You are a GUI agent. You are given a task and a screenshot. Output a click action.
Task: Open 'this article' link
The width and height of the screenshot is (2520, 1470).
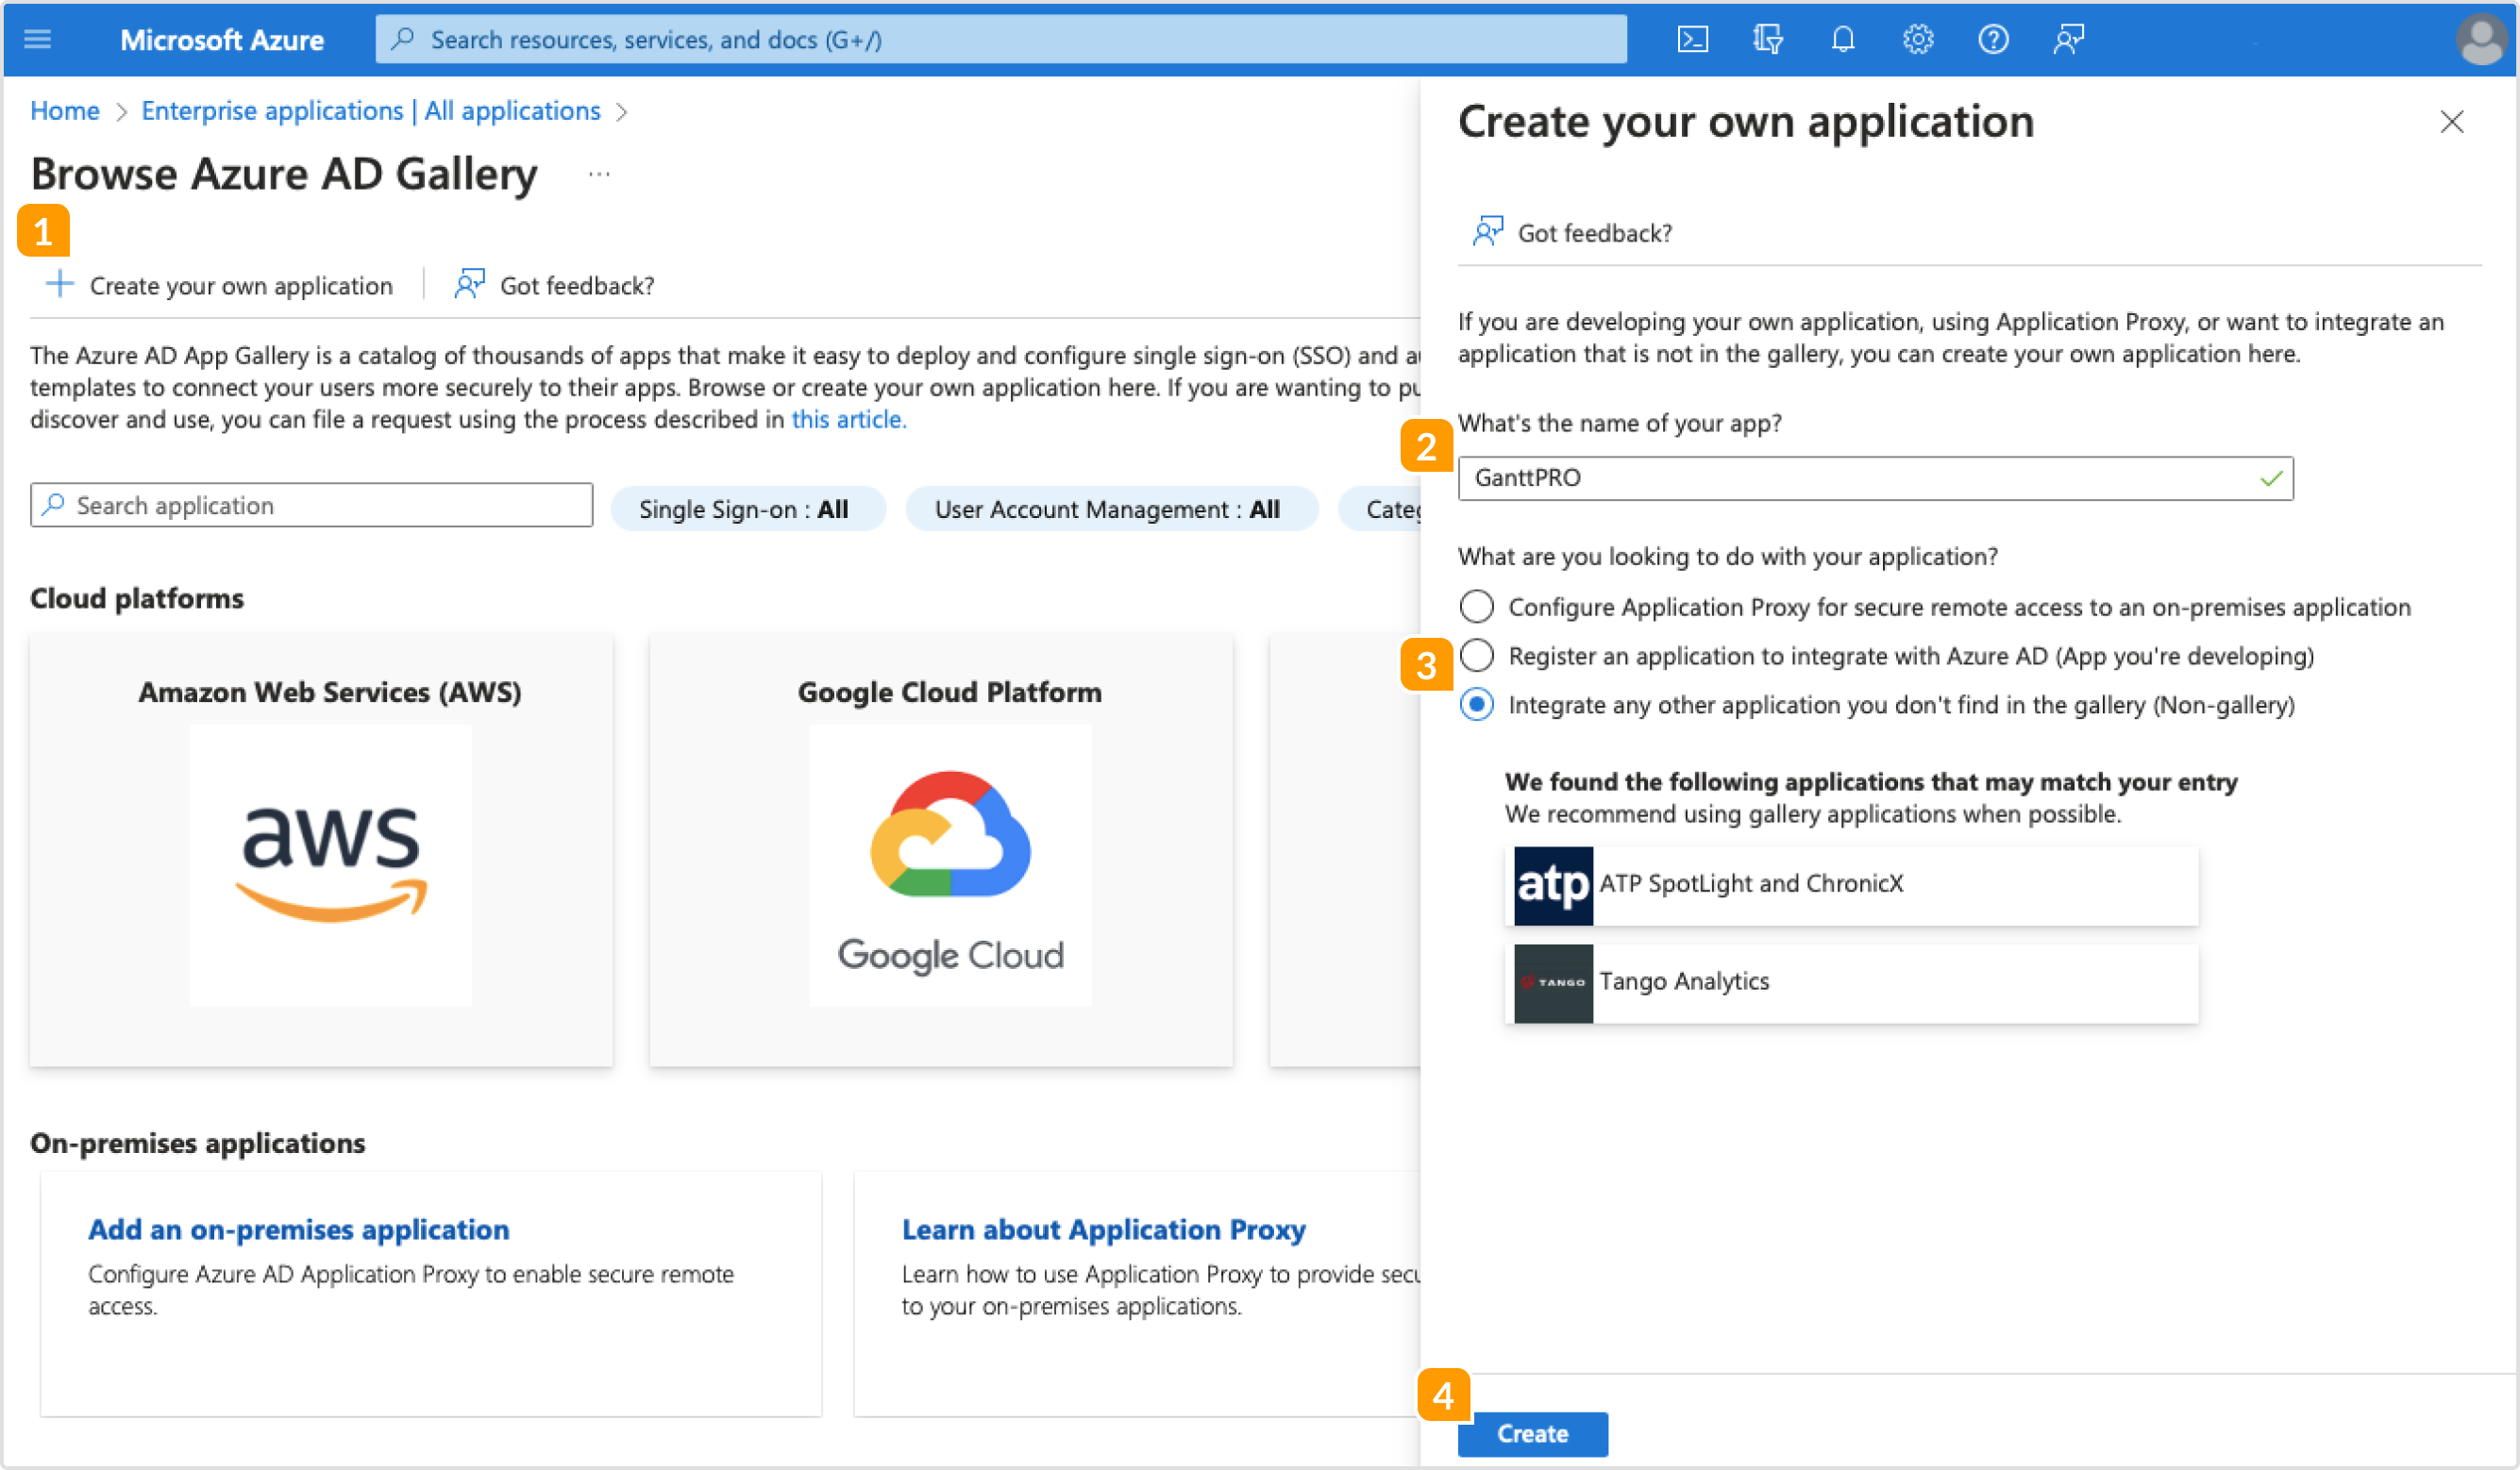(849, 419)
